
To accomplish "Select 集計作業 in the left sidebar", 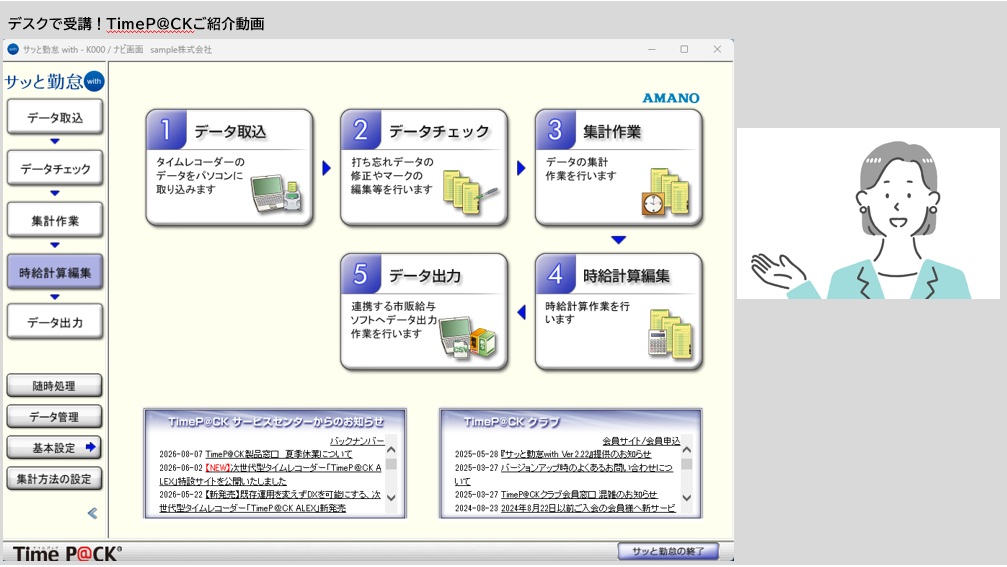I will coord(55,220).
